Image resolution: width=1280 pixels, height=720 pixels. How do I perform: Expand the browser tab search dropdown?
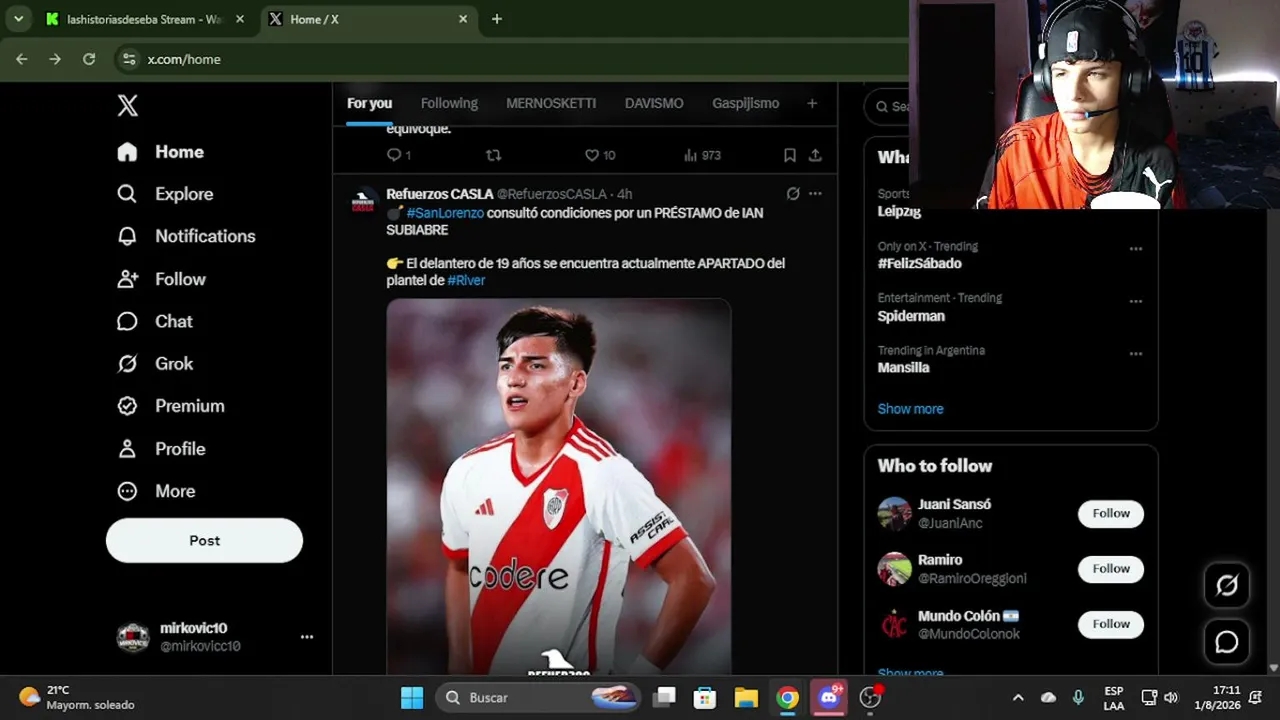pyautogui.click(x=18, y=19)
